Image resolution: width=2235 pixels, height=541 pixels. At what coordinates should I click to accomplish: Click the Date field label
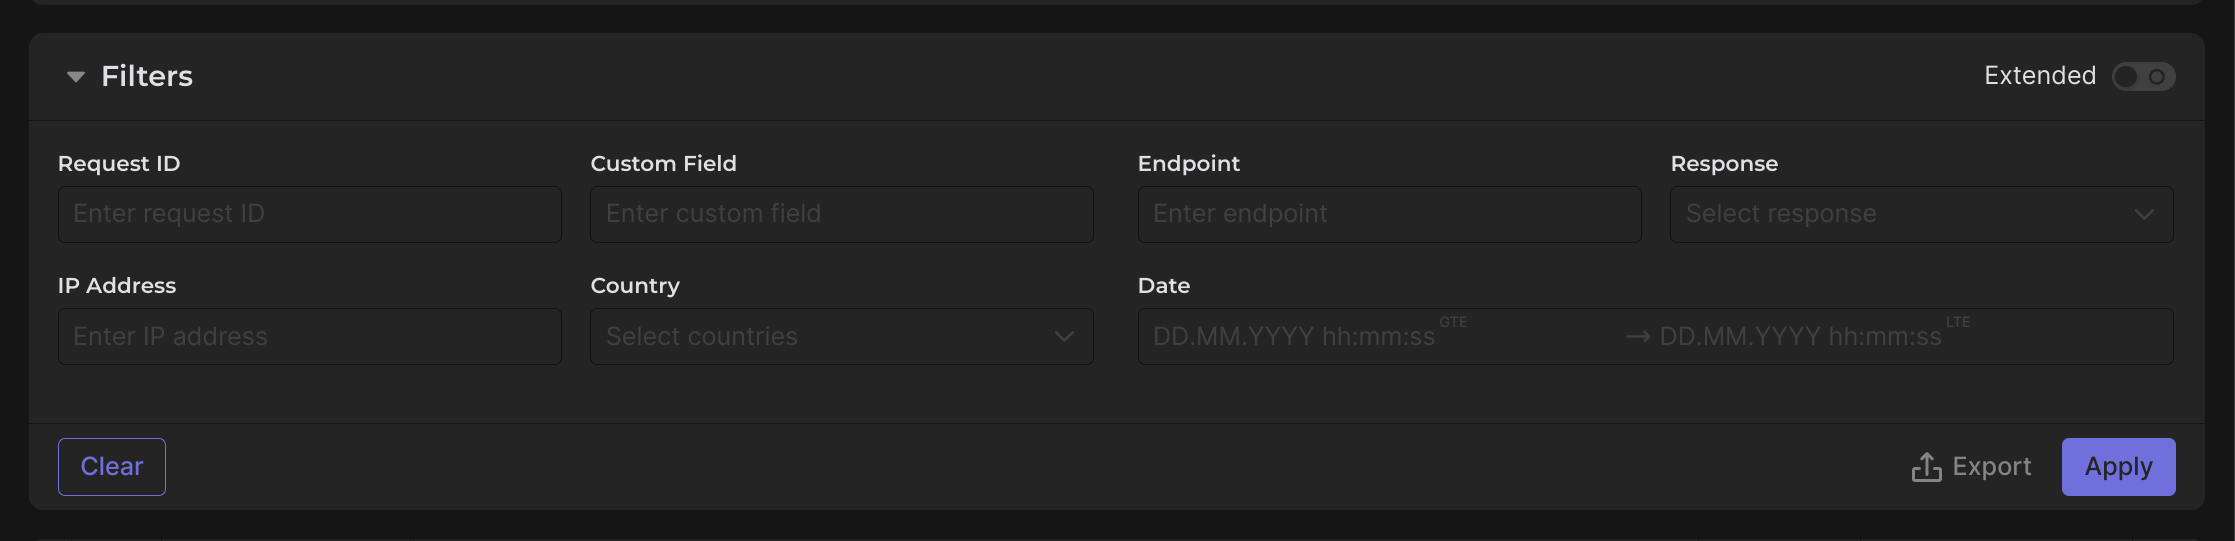(1164, 286)
